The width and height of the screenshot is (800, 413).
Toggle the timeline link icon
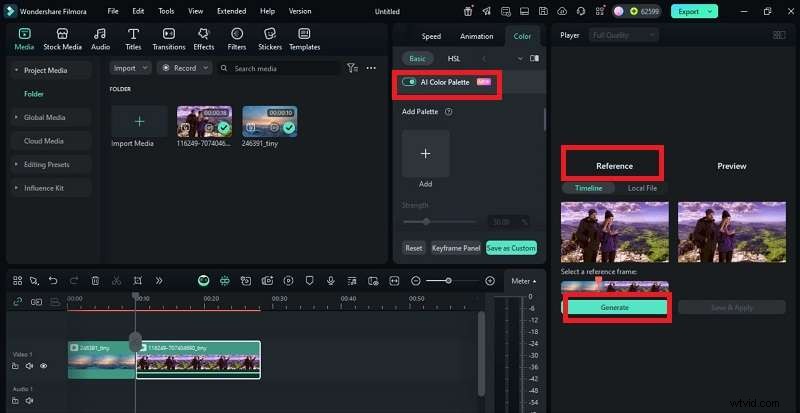(17, 302)
